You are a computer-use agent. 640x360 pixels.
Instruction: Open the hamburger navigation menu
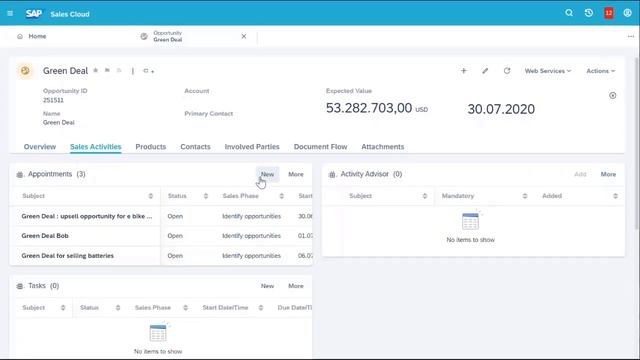(10, 13)
